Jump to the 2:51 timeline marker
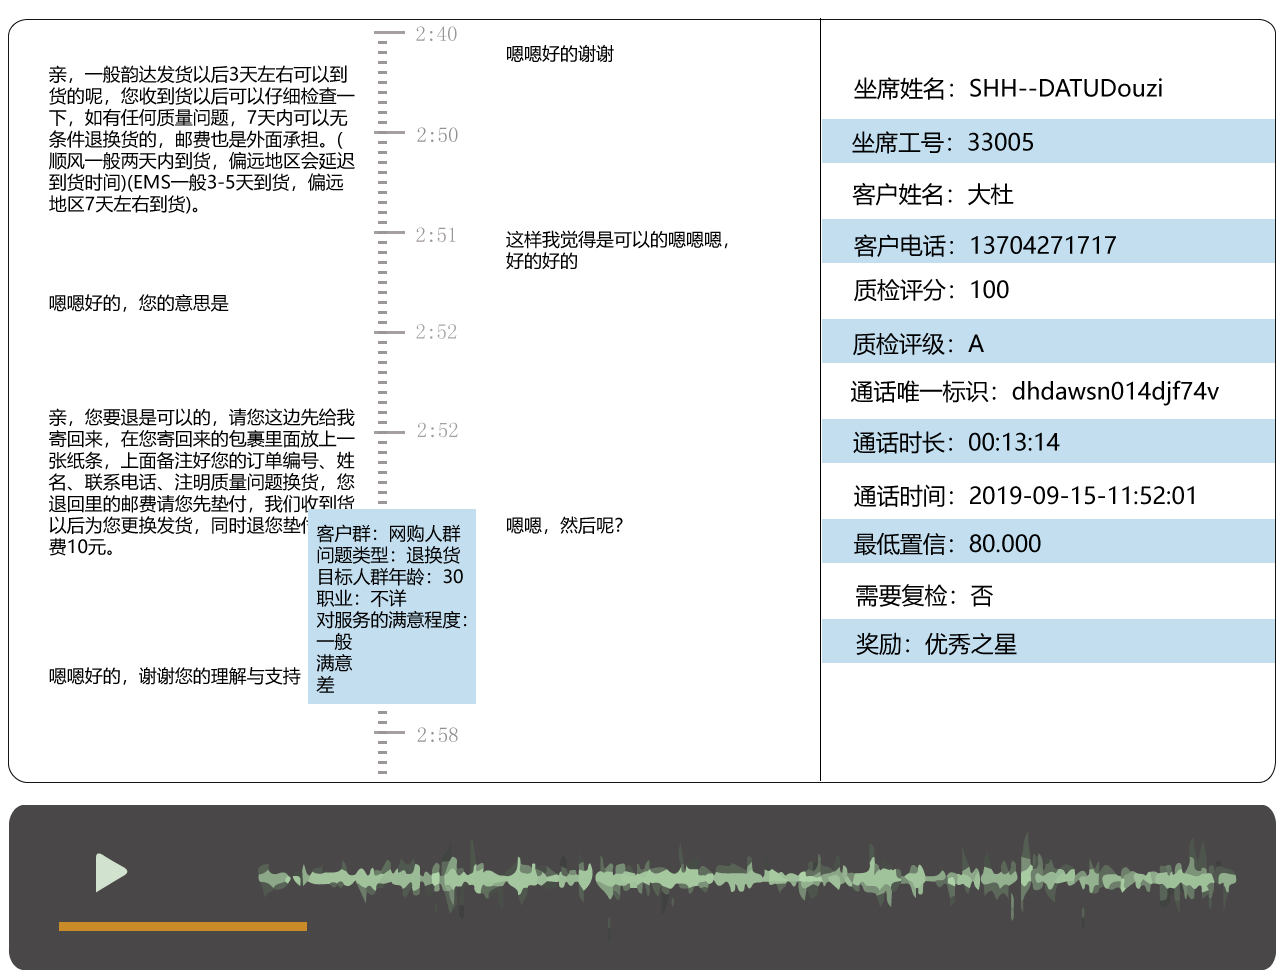Screen dimensions: 1283x976 [435, 235]
